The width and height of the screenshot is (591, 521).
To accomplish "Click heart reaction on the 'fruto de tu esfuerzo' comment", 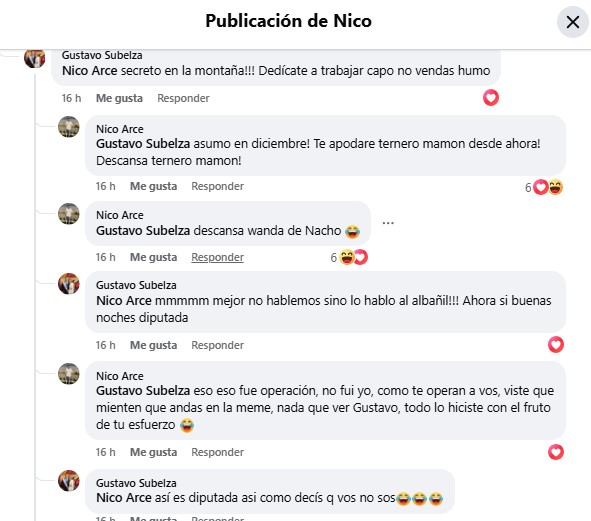I will [556, 452].
